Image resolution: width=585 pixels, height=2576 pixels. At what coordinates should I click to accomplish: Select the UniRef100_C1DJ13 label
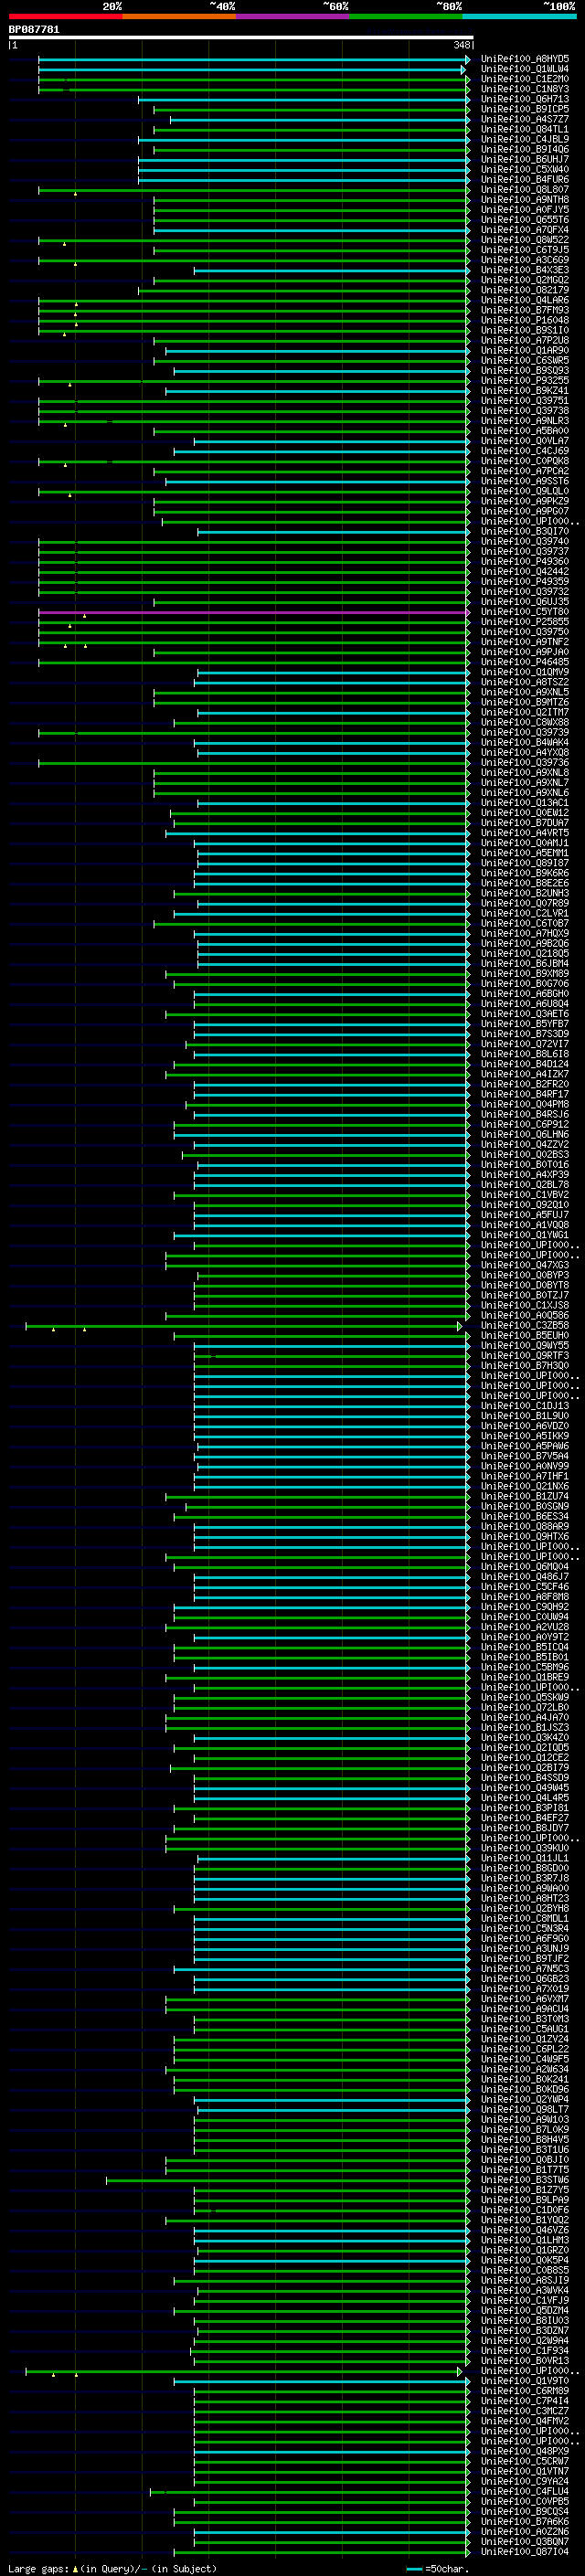[525, 1406]
